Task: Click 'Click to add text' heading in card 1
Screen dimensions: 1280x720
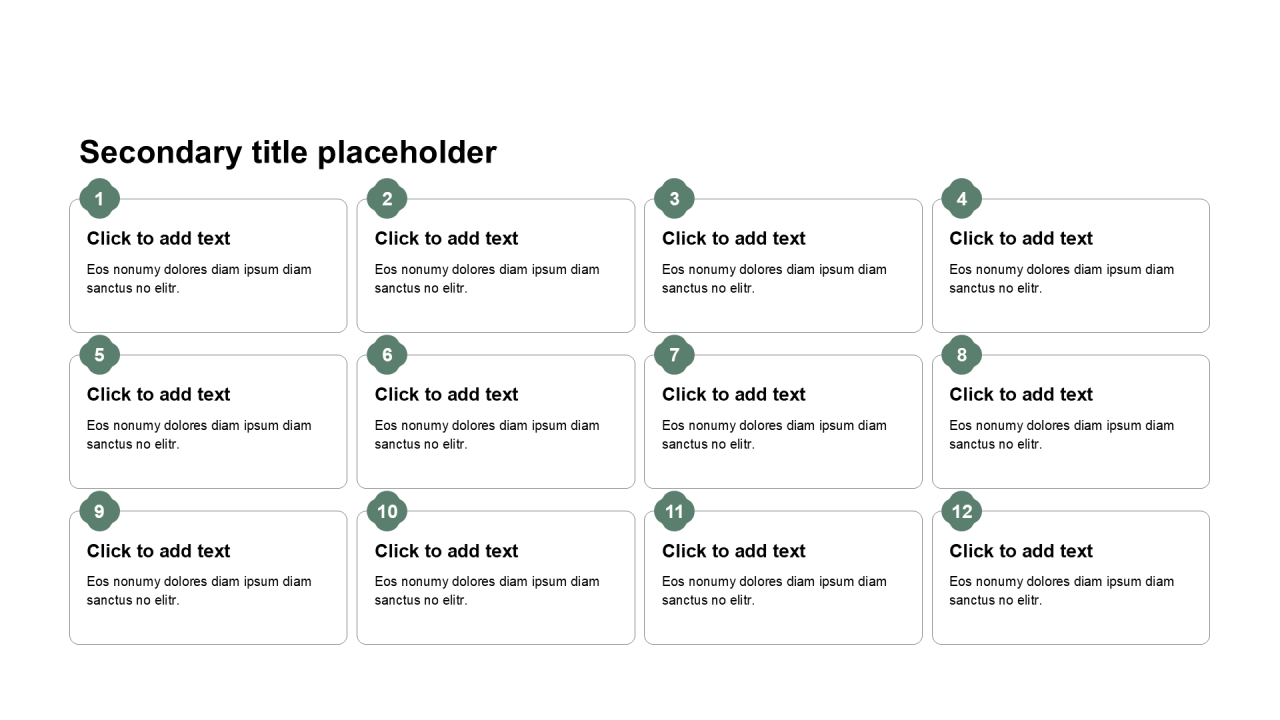Action: 158,238
